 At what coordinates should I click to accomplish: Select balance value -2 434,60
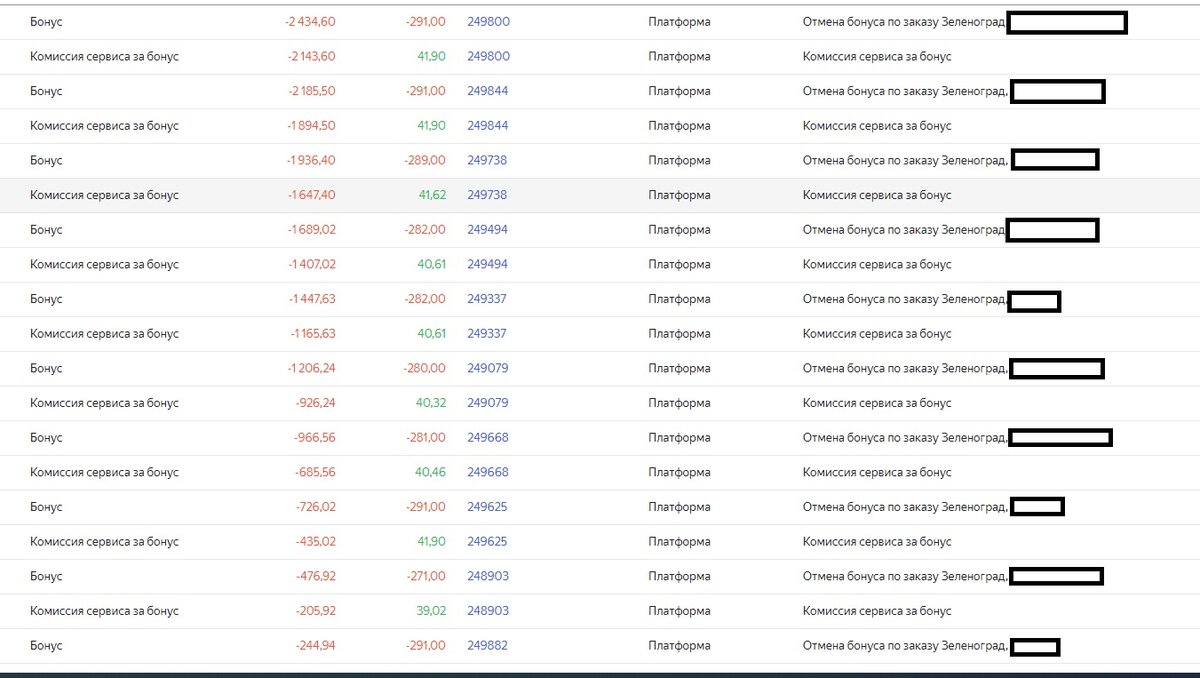tap(310, 22)
